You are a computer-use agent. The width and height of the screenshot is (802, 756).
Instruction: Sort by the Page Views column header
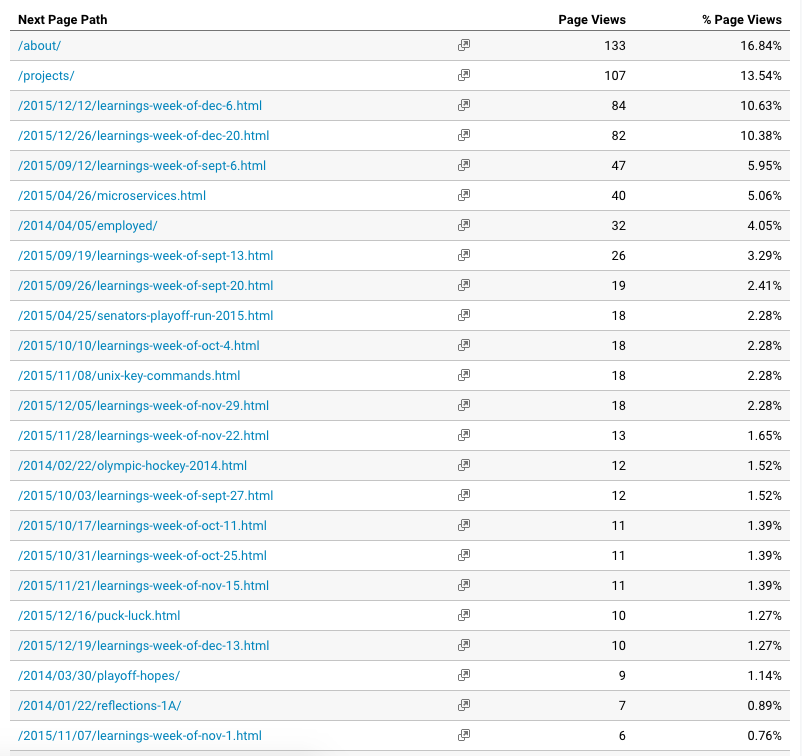click(591, 19)
